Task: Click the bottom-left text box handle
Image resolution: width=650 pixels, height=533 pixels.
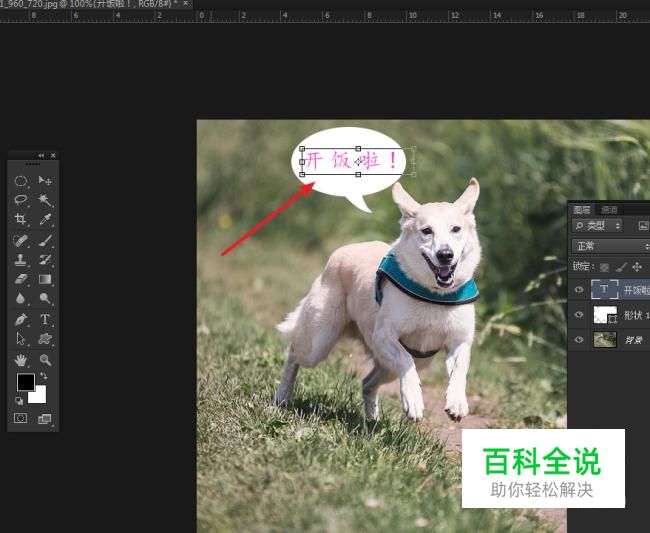Action: coord(302,175)
